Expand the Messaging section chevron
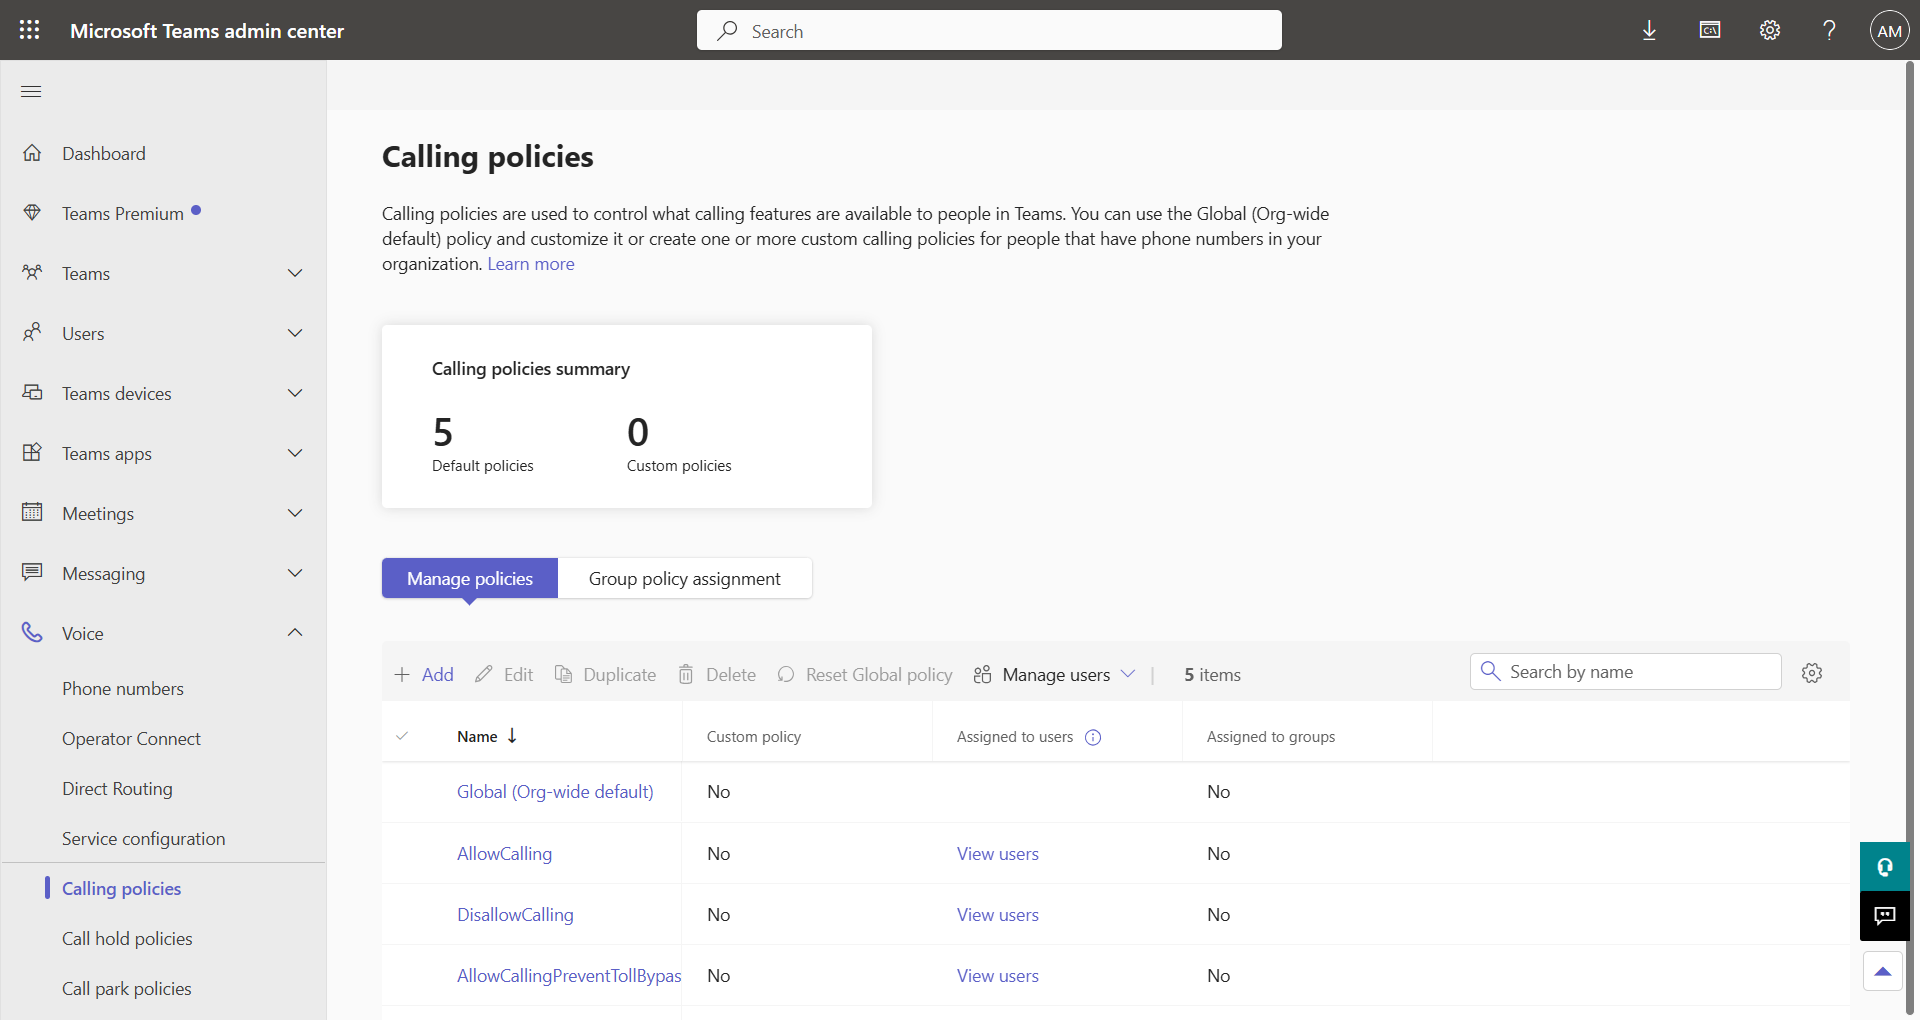1920x1020 pixels. [295, 573]
